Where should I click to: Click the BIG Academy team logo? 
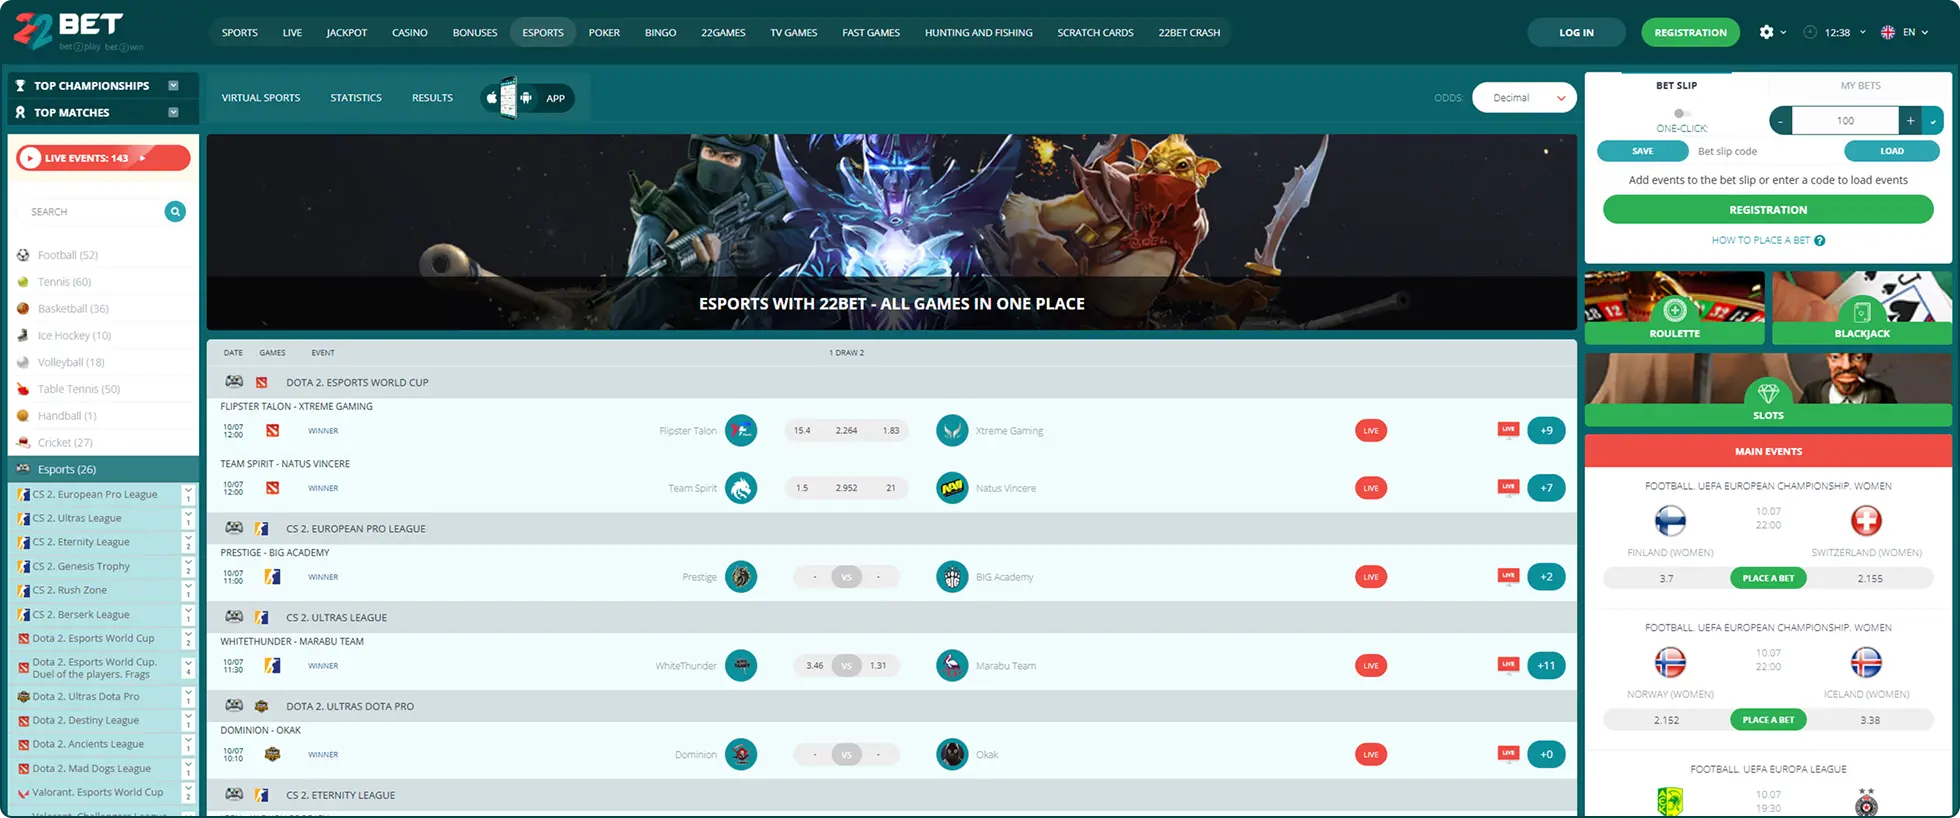[952, 577]
